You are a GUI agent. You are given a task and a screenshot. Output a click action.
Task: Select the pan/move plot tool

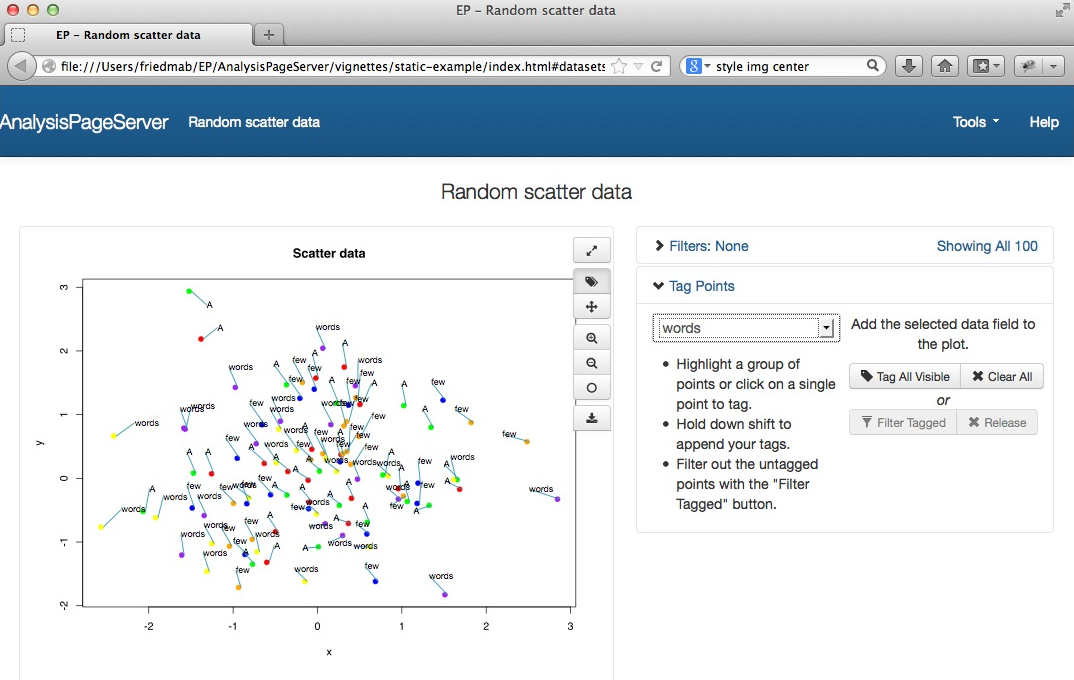click(591, 307)
